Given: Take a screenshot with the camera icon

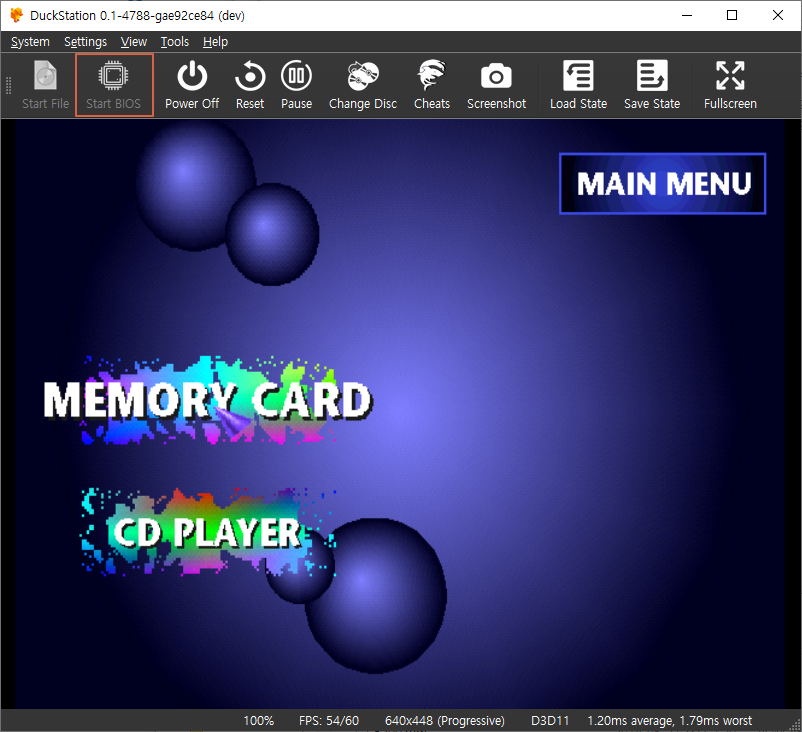Looking at the screenshot, I should (496, 85).
